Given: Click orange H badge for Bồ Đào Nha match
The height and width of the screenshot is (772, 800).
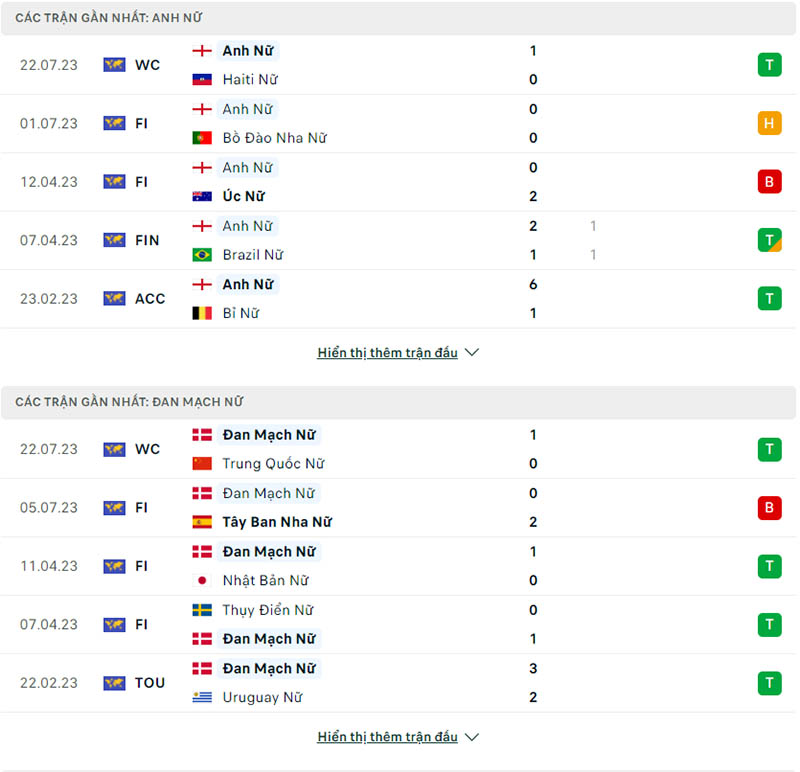Looking at the screenshot, I should (768, 123).
